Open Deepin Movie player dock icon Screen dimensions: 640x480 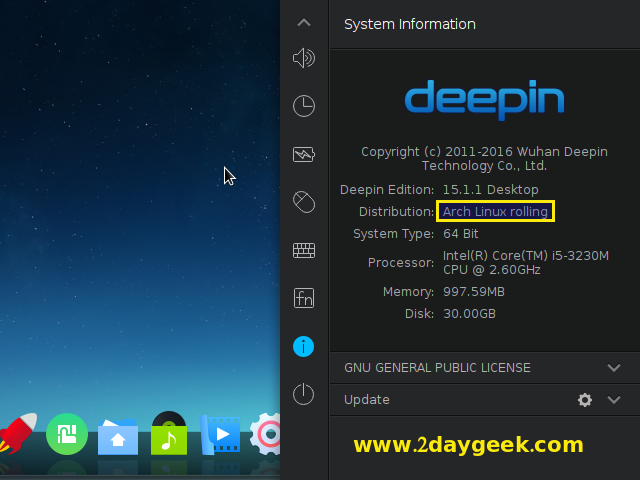click(220, 435)
